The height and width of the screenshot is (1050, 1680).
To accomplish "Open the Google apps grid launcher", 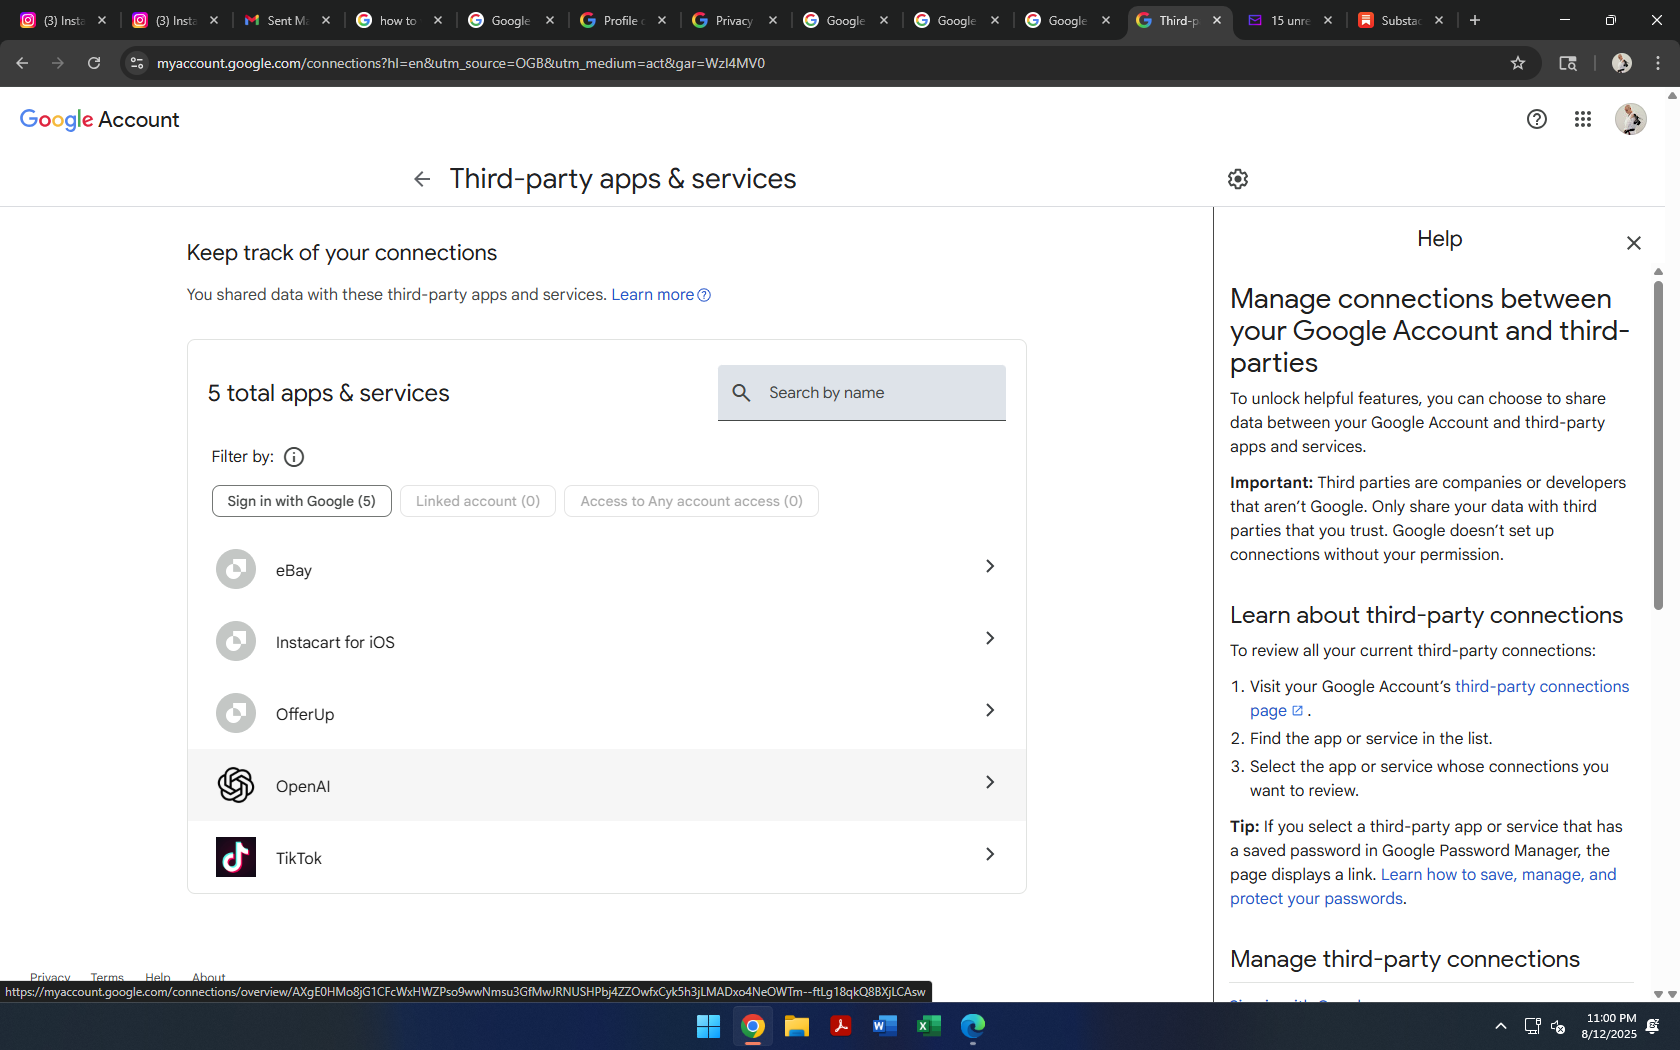I will [1583, 120].
